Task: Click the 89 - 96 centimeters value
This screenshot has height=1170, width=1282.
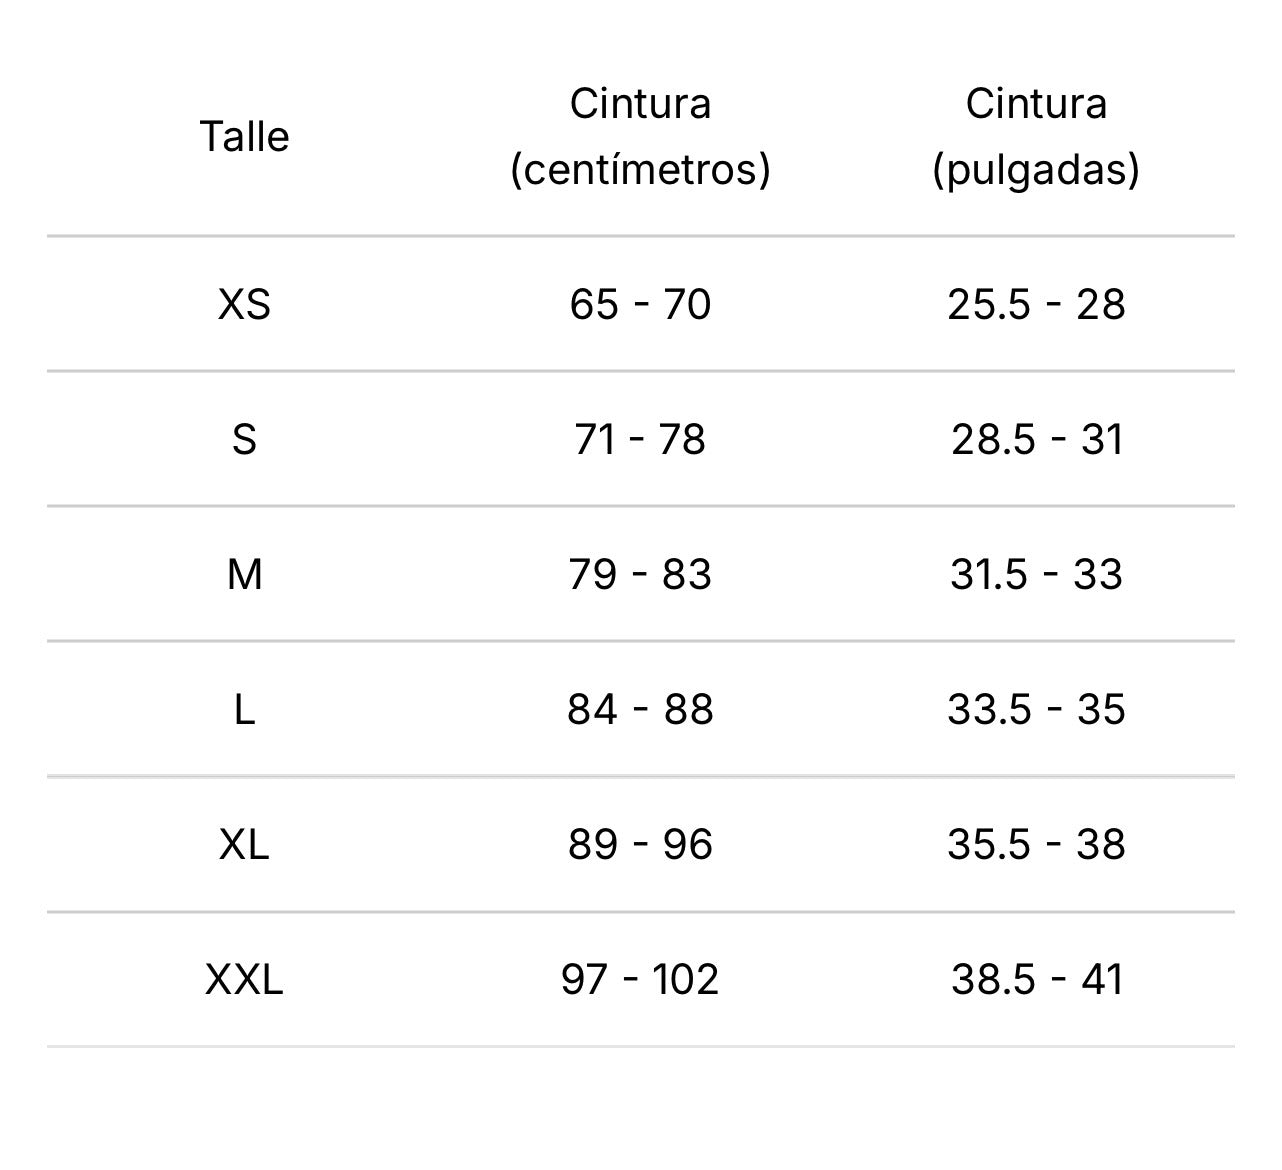Action: point(640,844)
